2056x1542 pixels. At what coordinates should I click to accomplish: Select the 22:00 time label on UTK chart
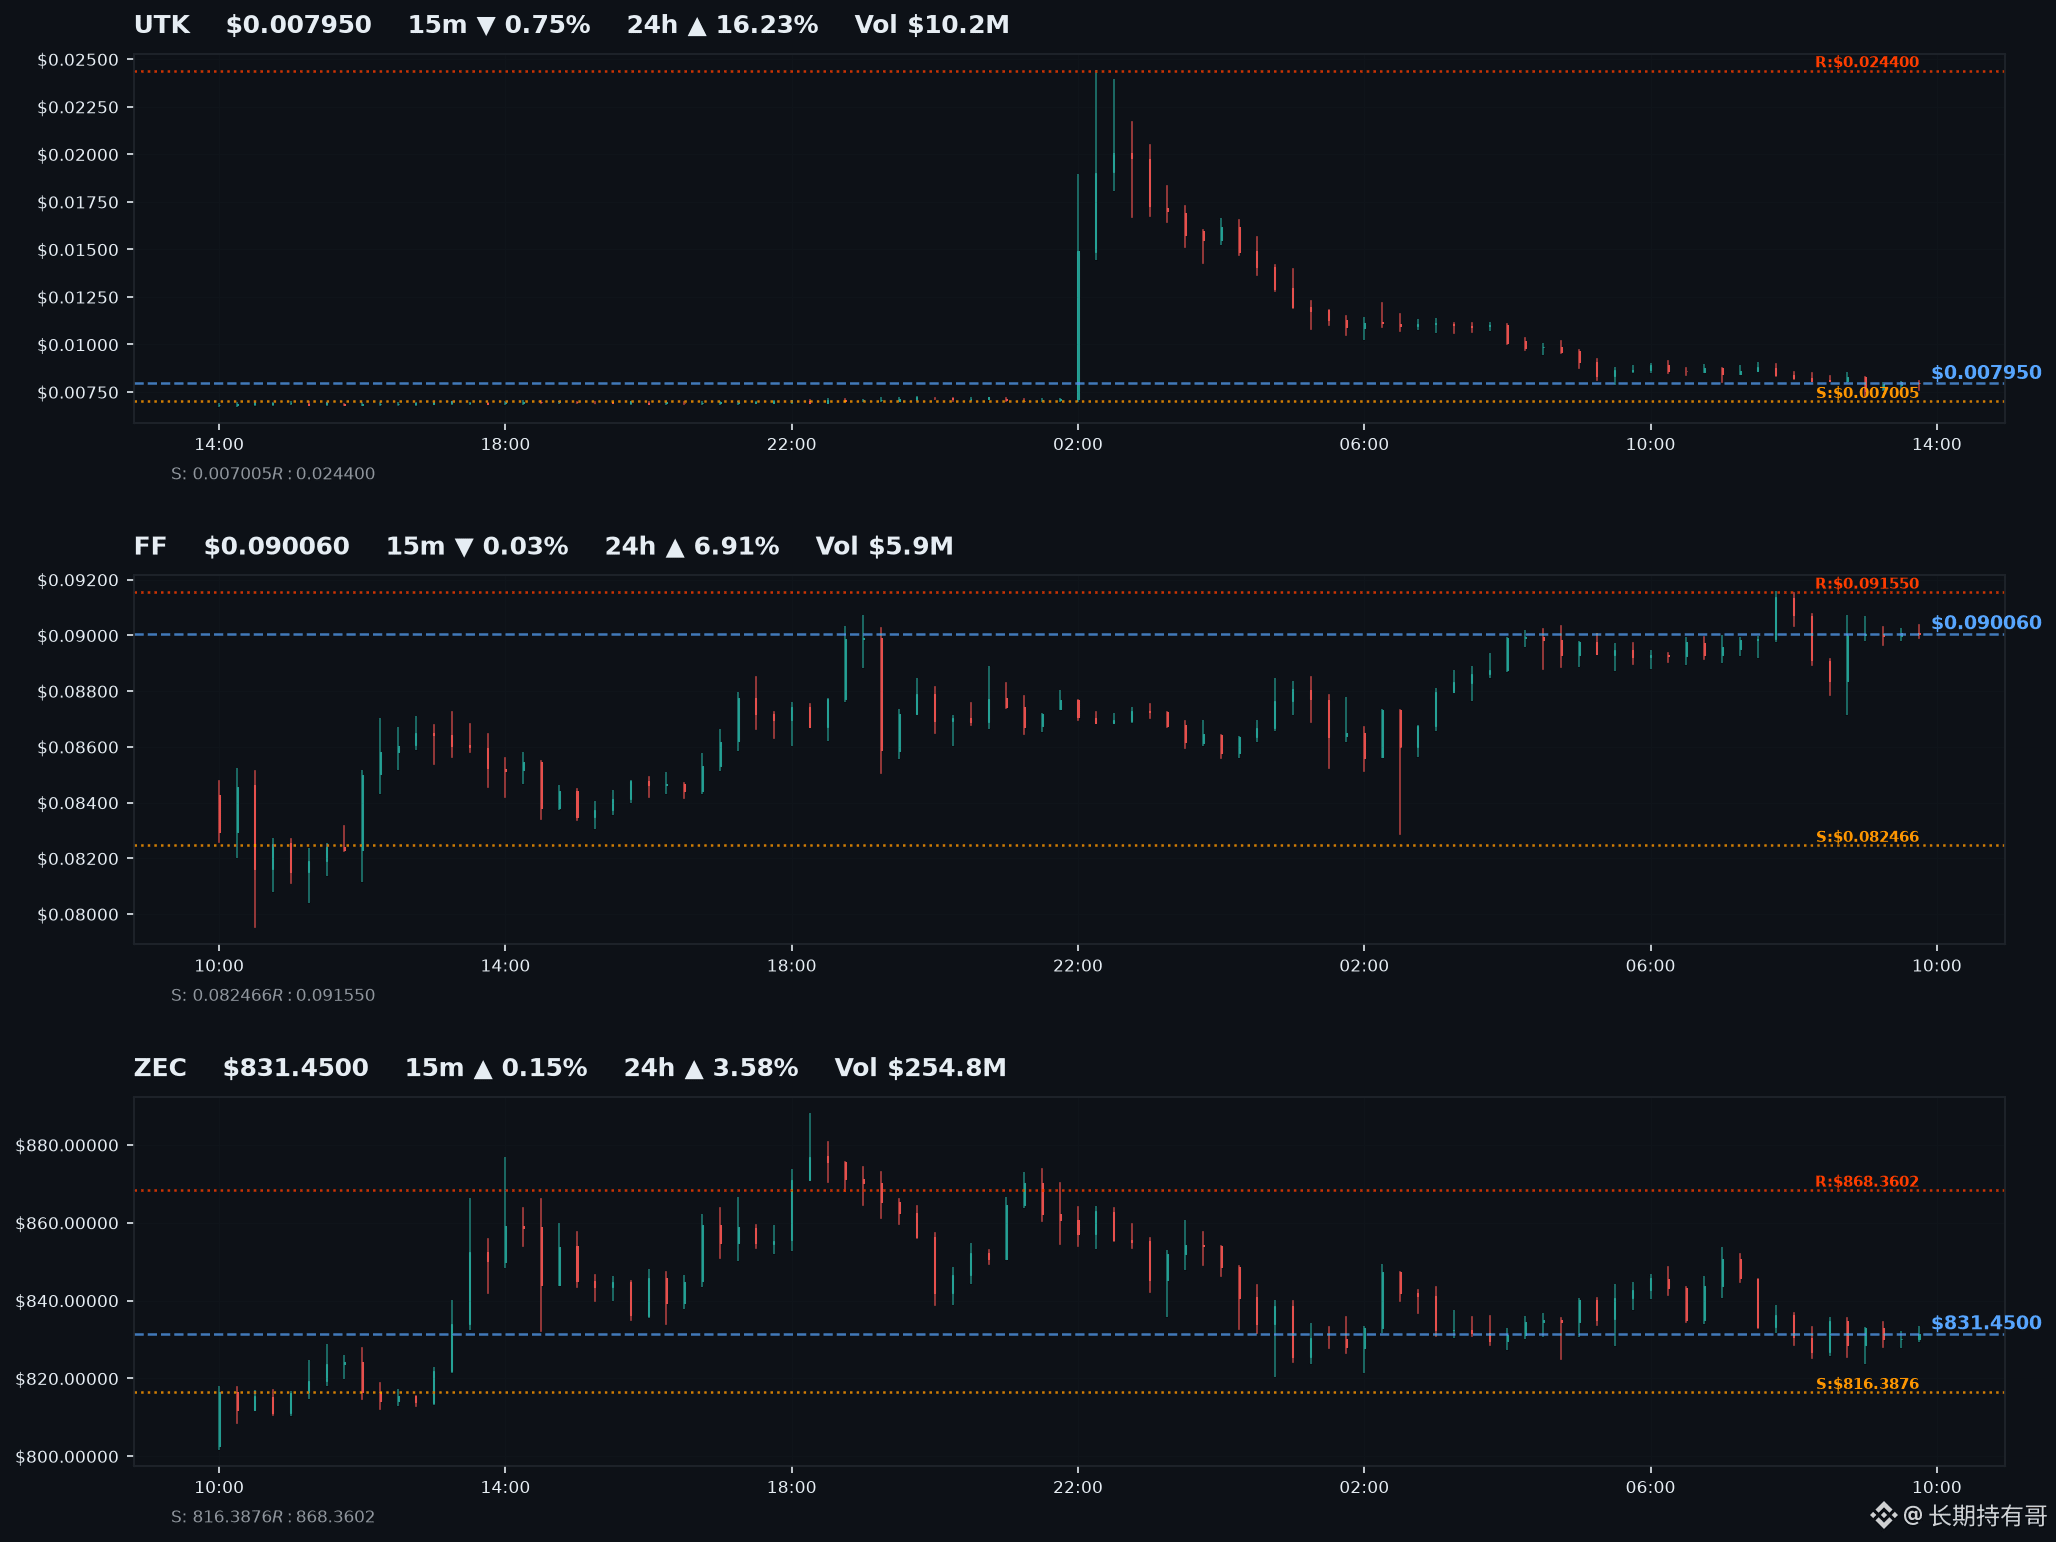point(792,445)
